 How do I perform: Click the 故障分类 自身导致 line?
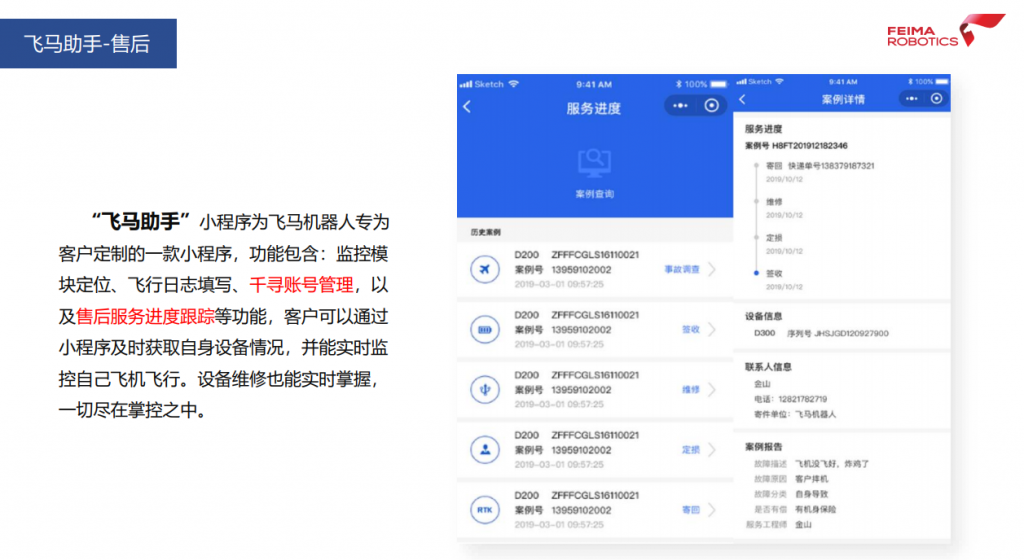click(791, 494)
